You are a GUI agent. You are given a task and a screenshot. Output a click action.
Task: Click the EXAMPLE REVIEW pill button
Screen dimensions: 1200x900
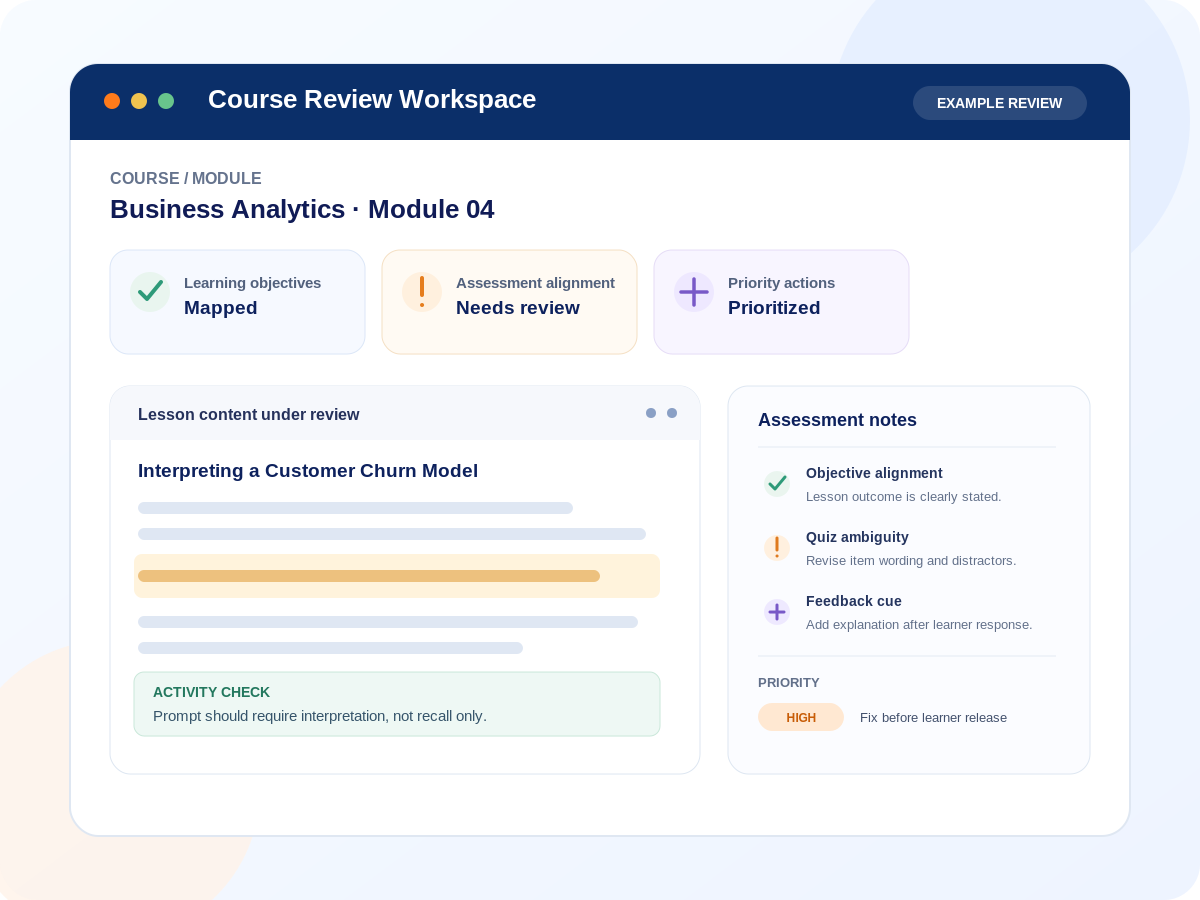click(1000, 103)
